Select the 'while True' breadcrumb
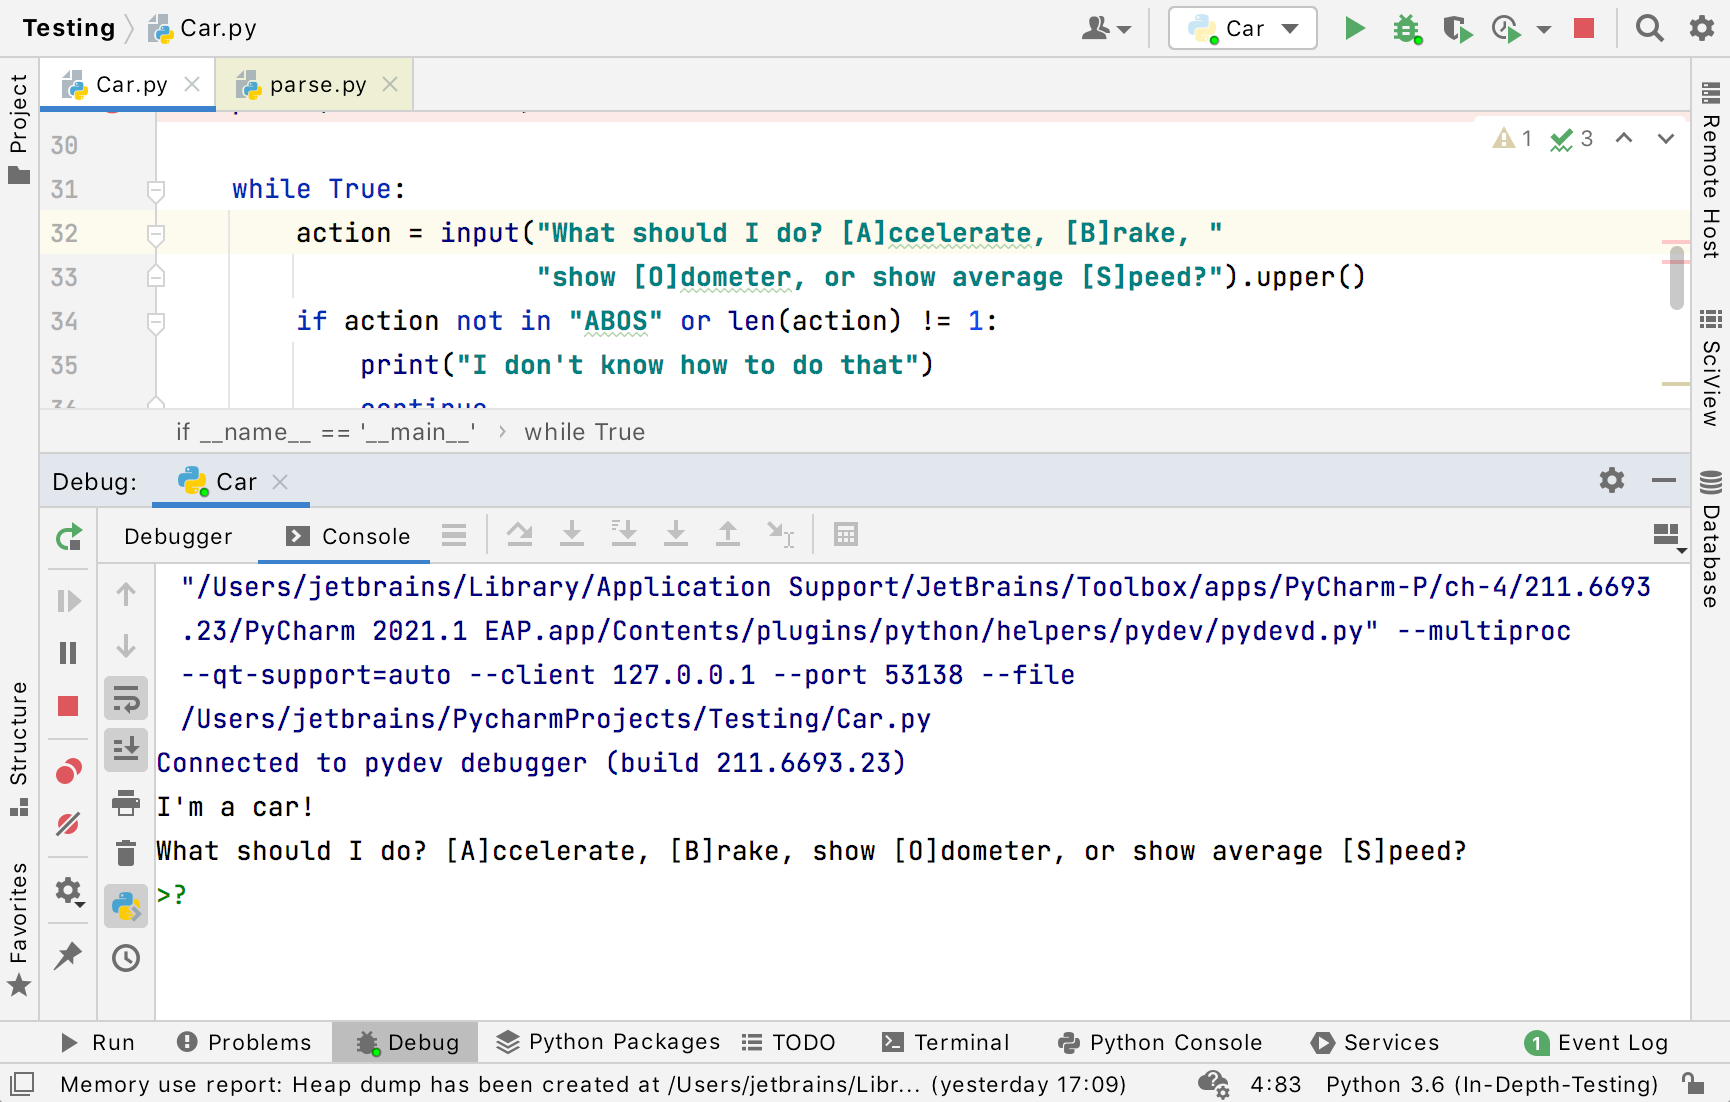1730x1102 pixels. 584,431
